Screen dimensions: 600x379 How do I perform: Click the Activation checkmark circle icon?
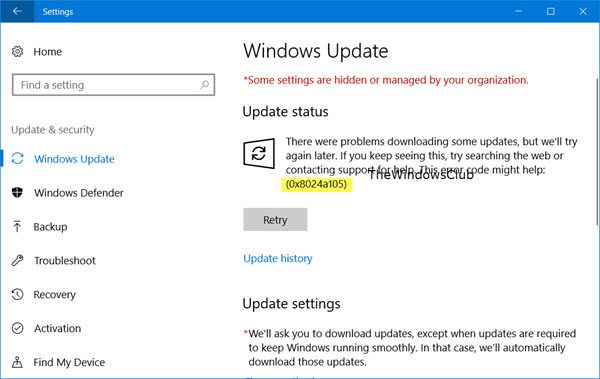coord(17,328)
